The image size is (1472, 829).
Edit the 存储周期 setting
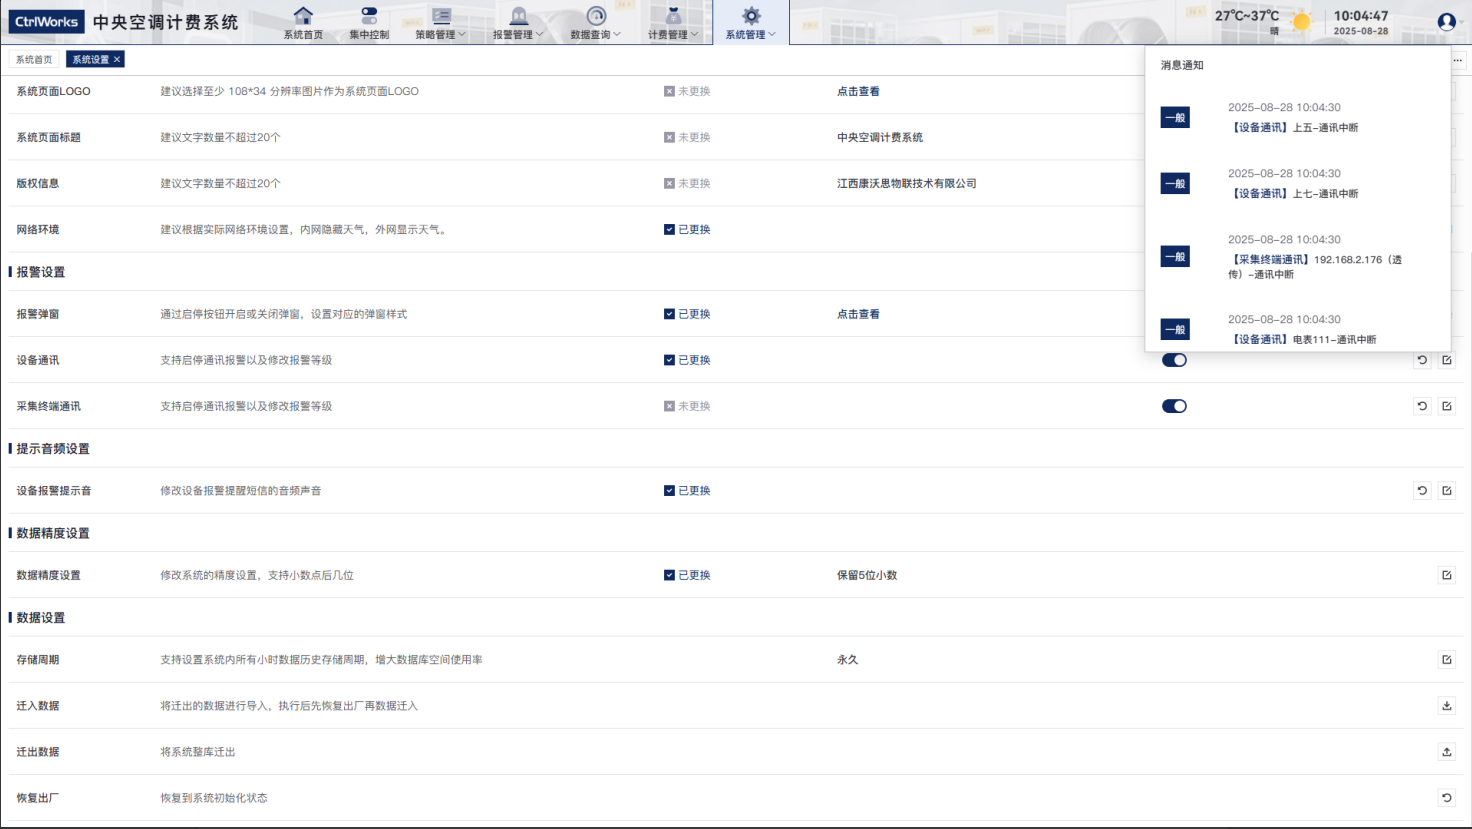pyautogui.click(x=1446, y=660)
